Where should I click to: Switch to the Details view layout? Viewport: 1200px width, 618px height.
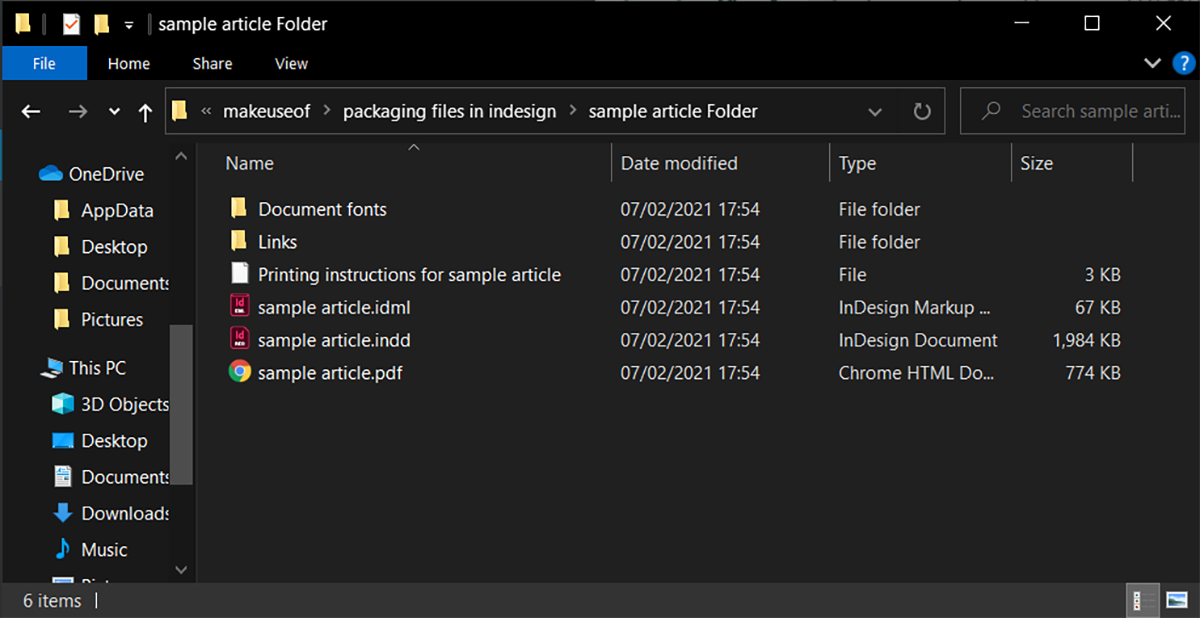(1138, 600)
